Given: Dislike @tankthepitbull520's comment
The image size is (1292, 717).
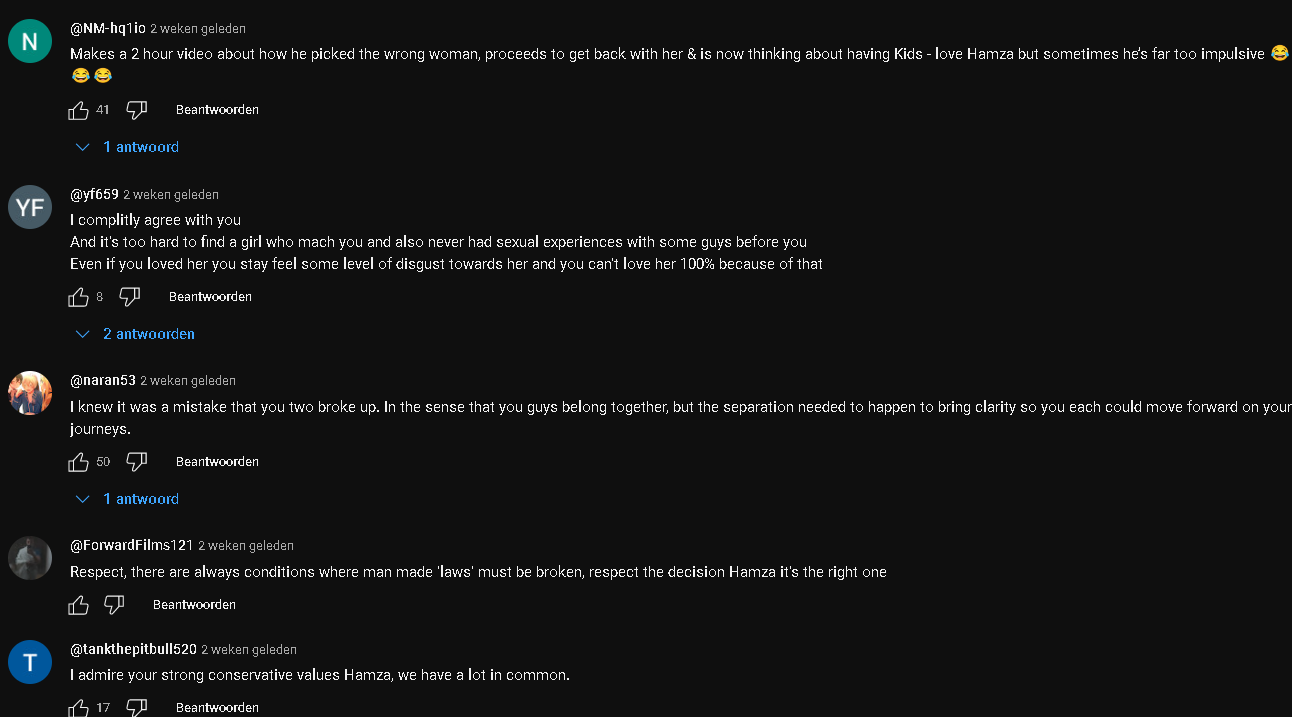Looking at the screenshot, I should coord(137,708).
